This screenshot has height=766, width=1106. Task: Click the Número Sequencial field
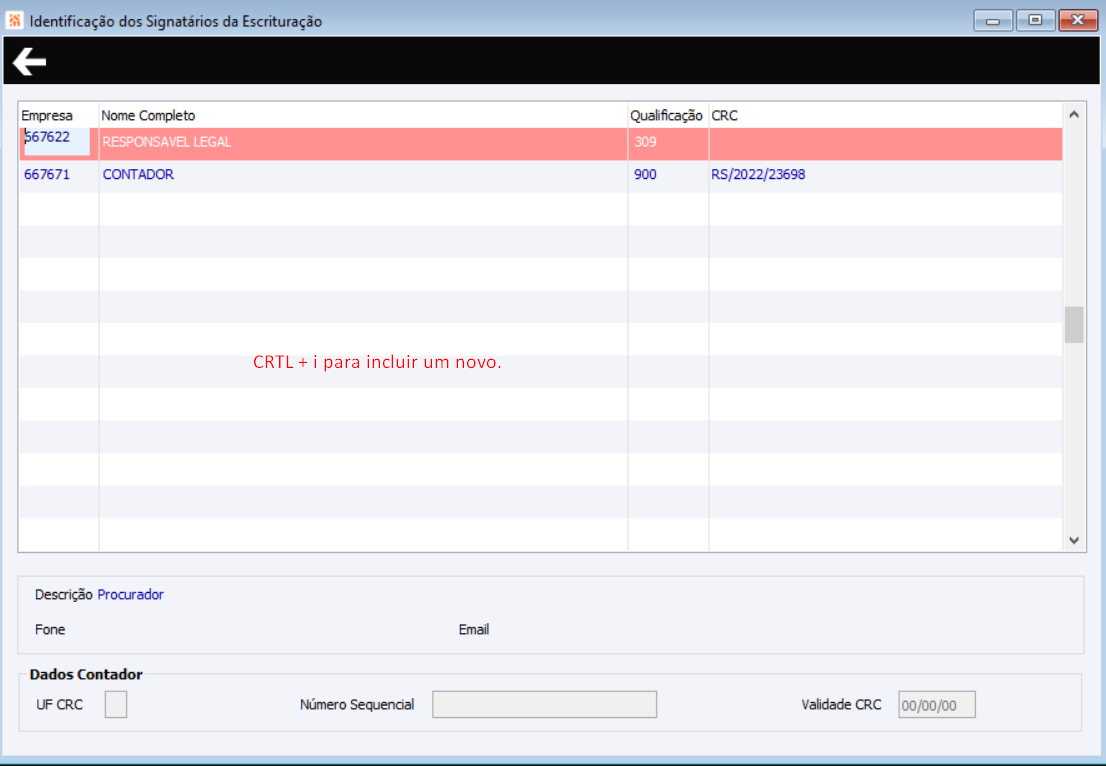(545, 704)
